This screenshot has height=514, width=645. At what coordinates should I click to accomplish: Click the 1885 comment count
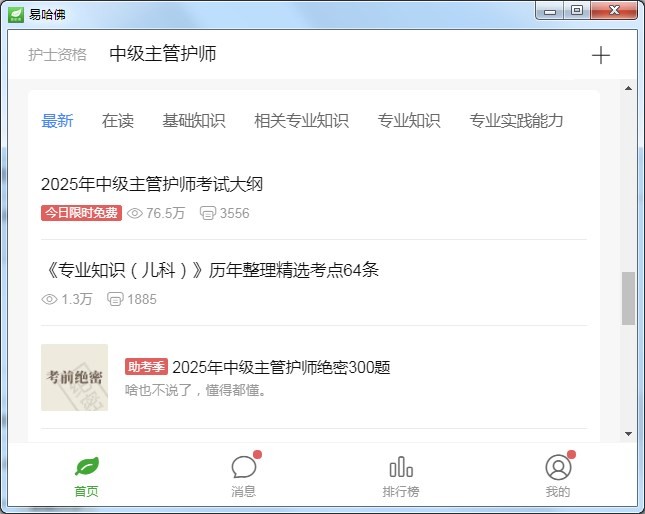[x=142, y=299]
